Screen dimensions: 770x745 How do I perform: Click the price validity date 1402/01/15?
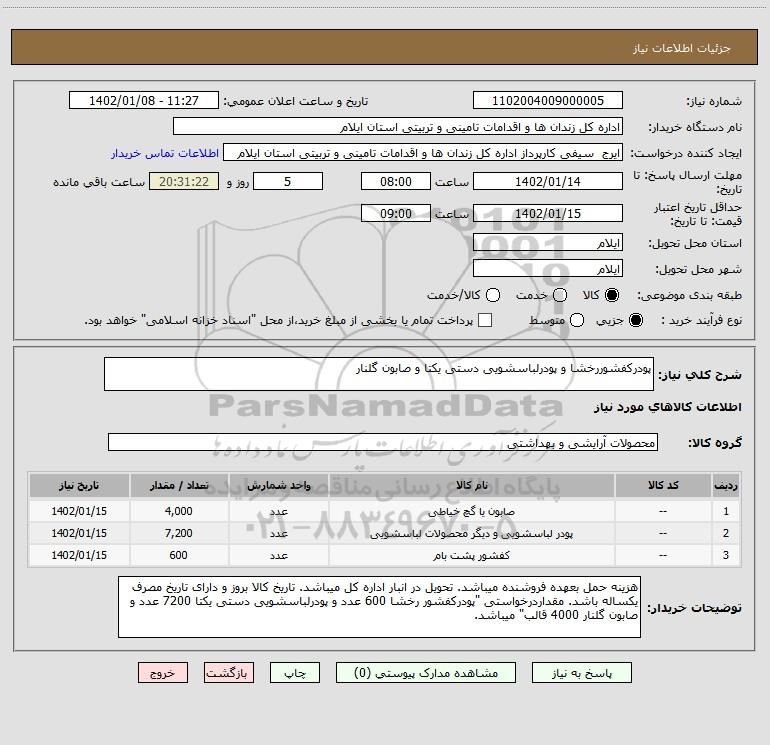coord(548,213)
